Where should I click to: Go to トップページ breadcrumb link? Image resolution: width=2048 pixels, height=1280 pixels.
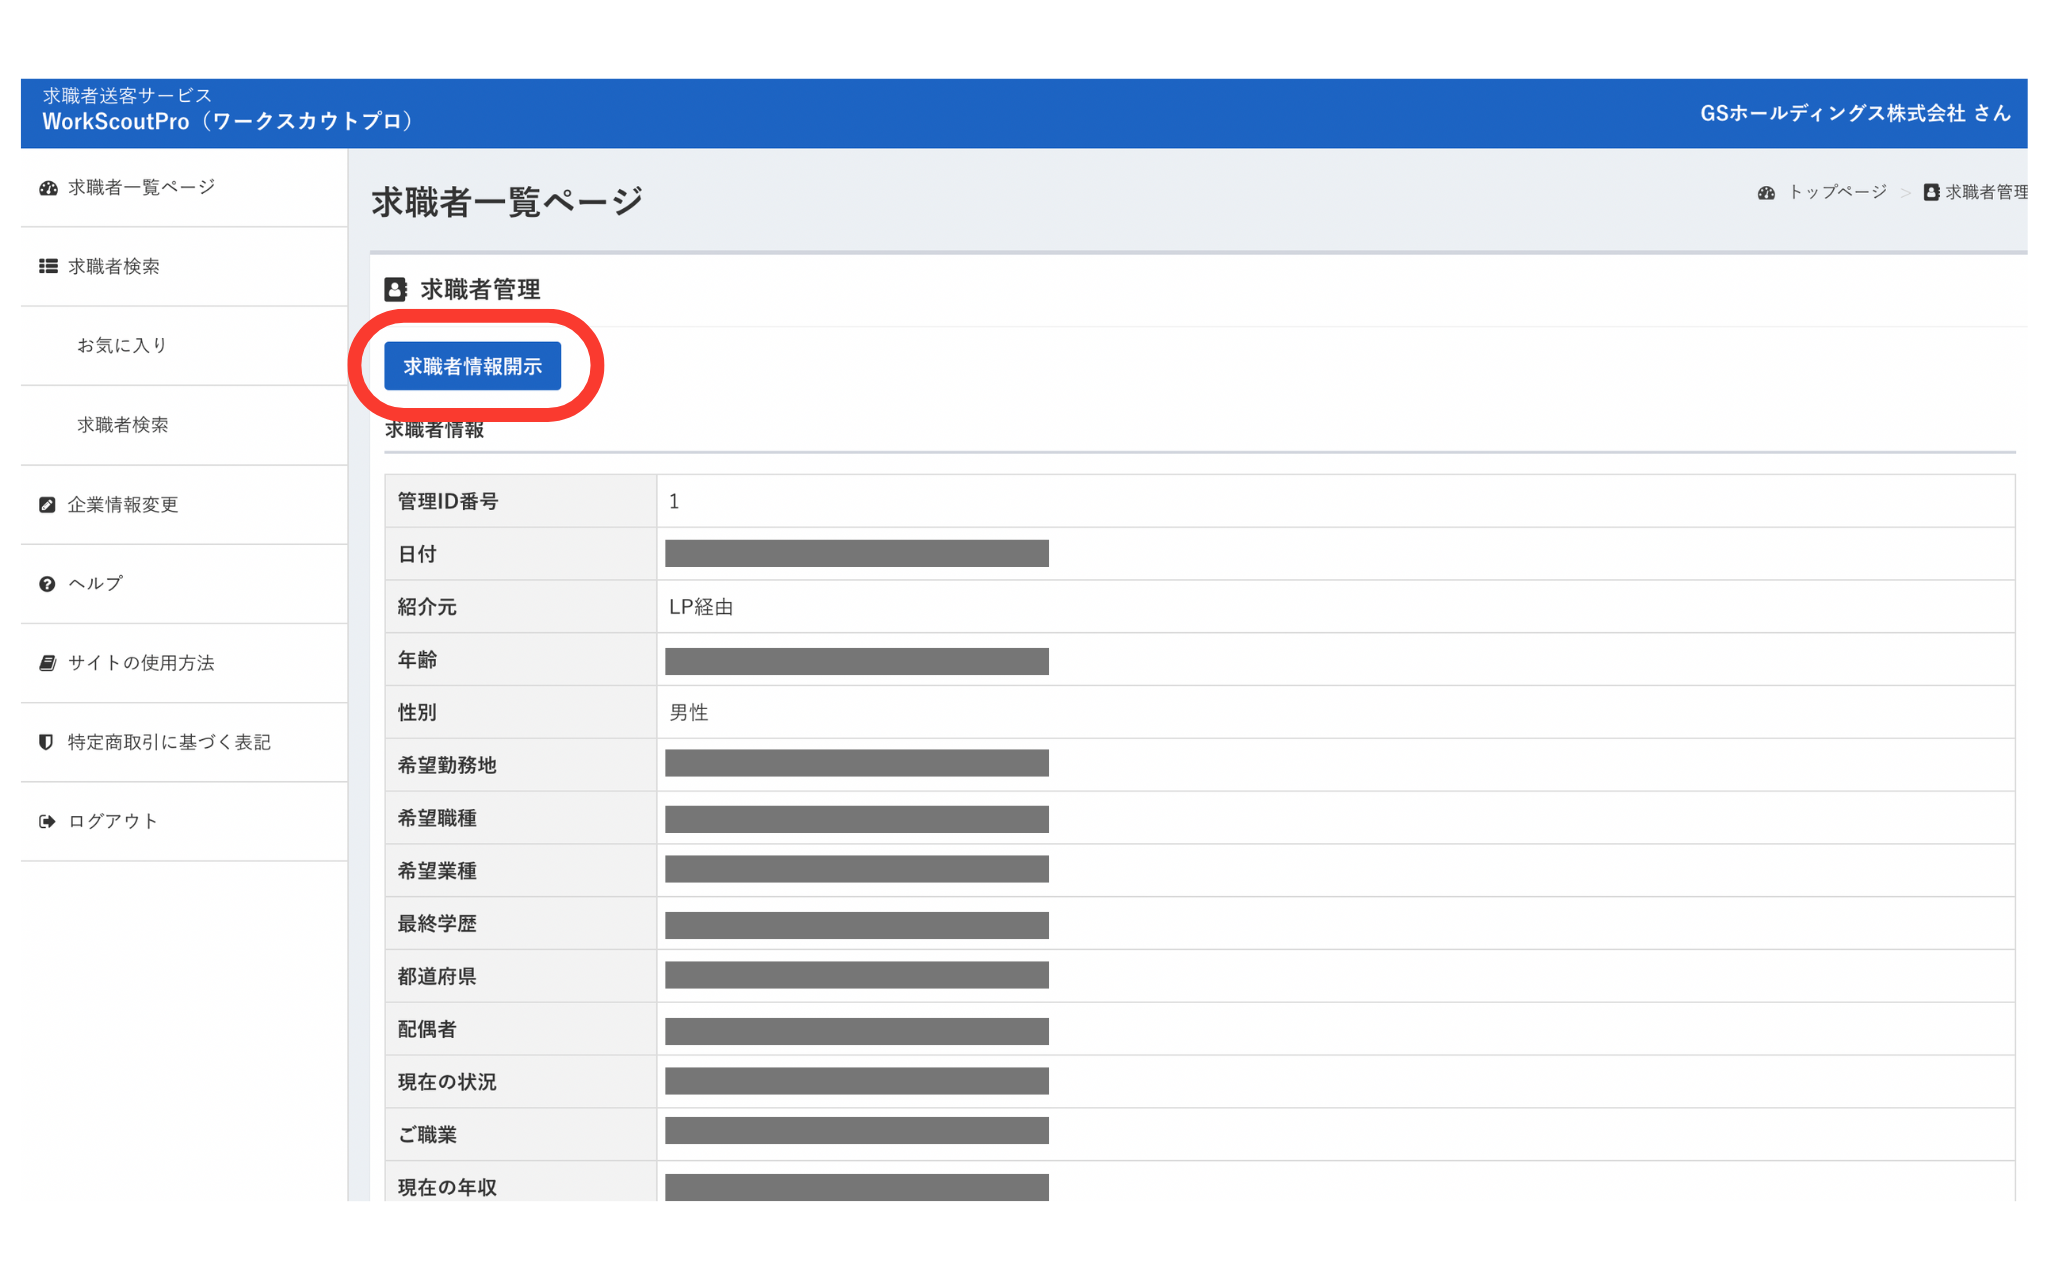1837,192
